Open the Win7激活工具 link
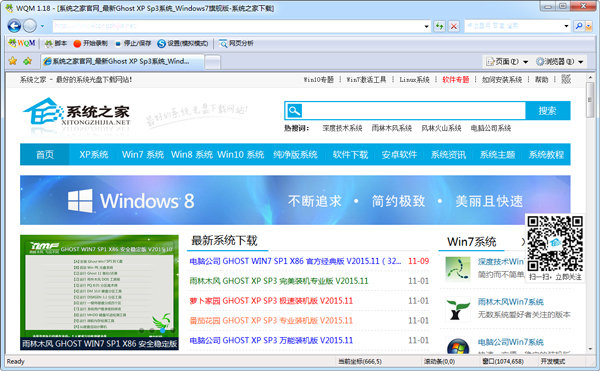This screenshot has height=371, width=600. [366, 80]
